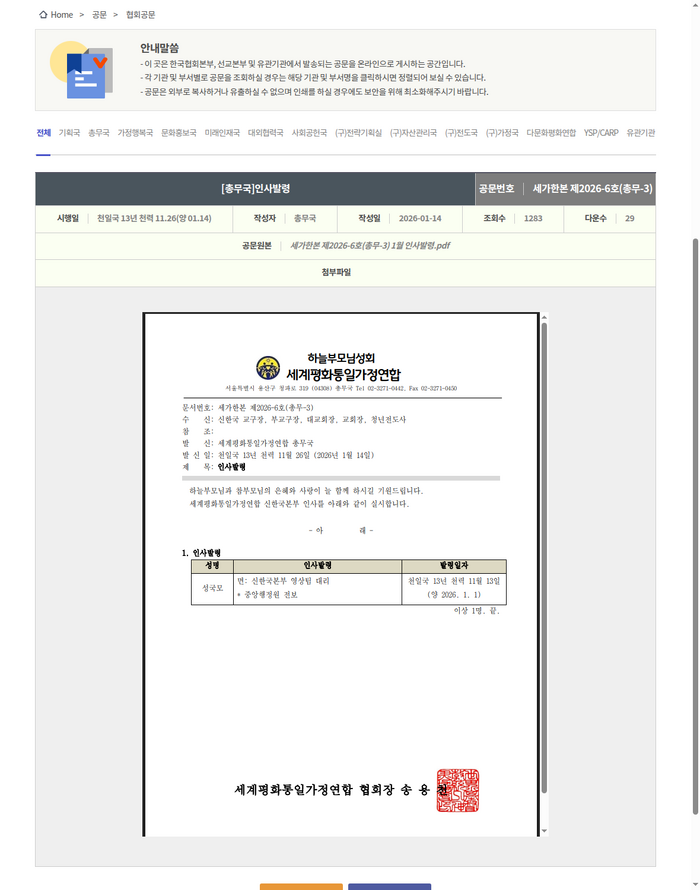This screenshot has width=700, height=890.
Task: Click the 첨부파일 label row
Action: click(345, 273)
